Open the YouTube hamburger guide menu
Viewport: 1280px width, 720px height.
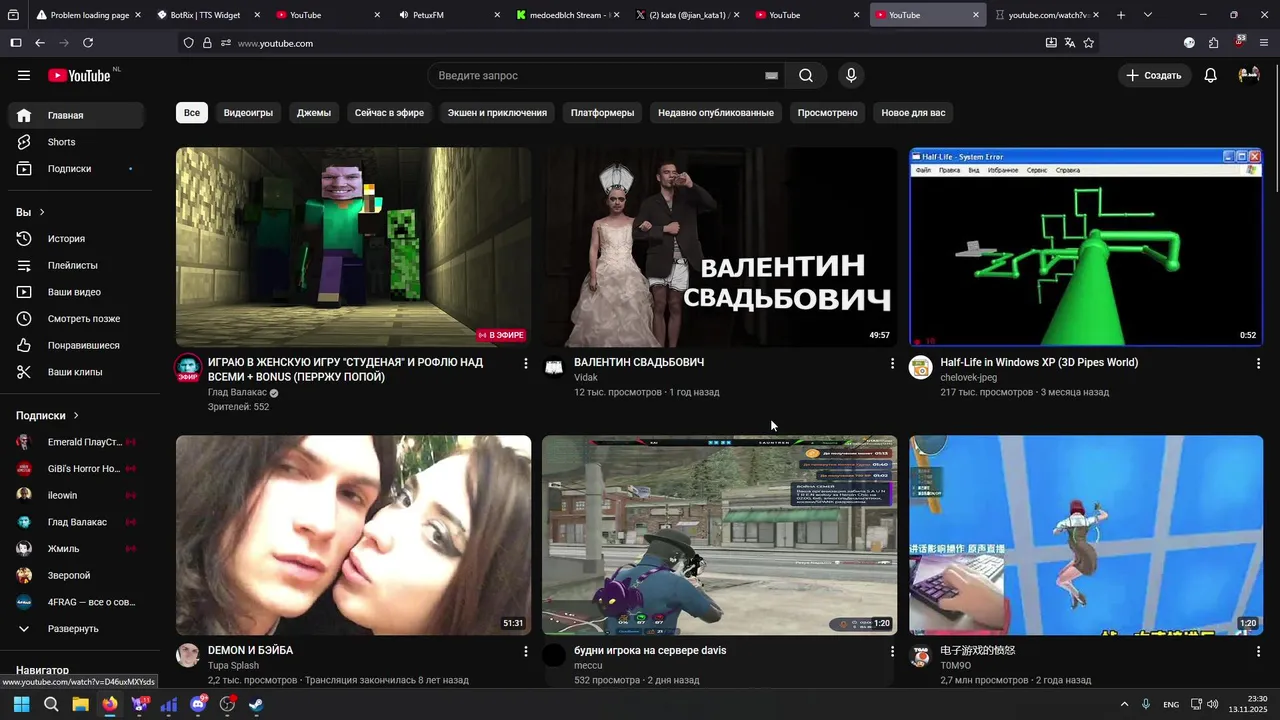pyautogui.click(x=24, y=75)
